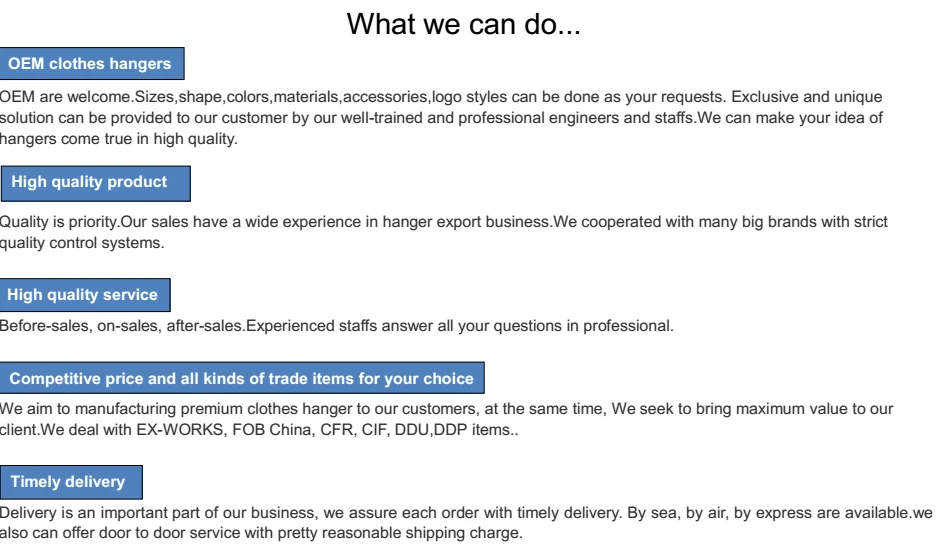Select the Timely delivery label
Viewport: 944px width, 544px height.
[68, 482]
